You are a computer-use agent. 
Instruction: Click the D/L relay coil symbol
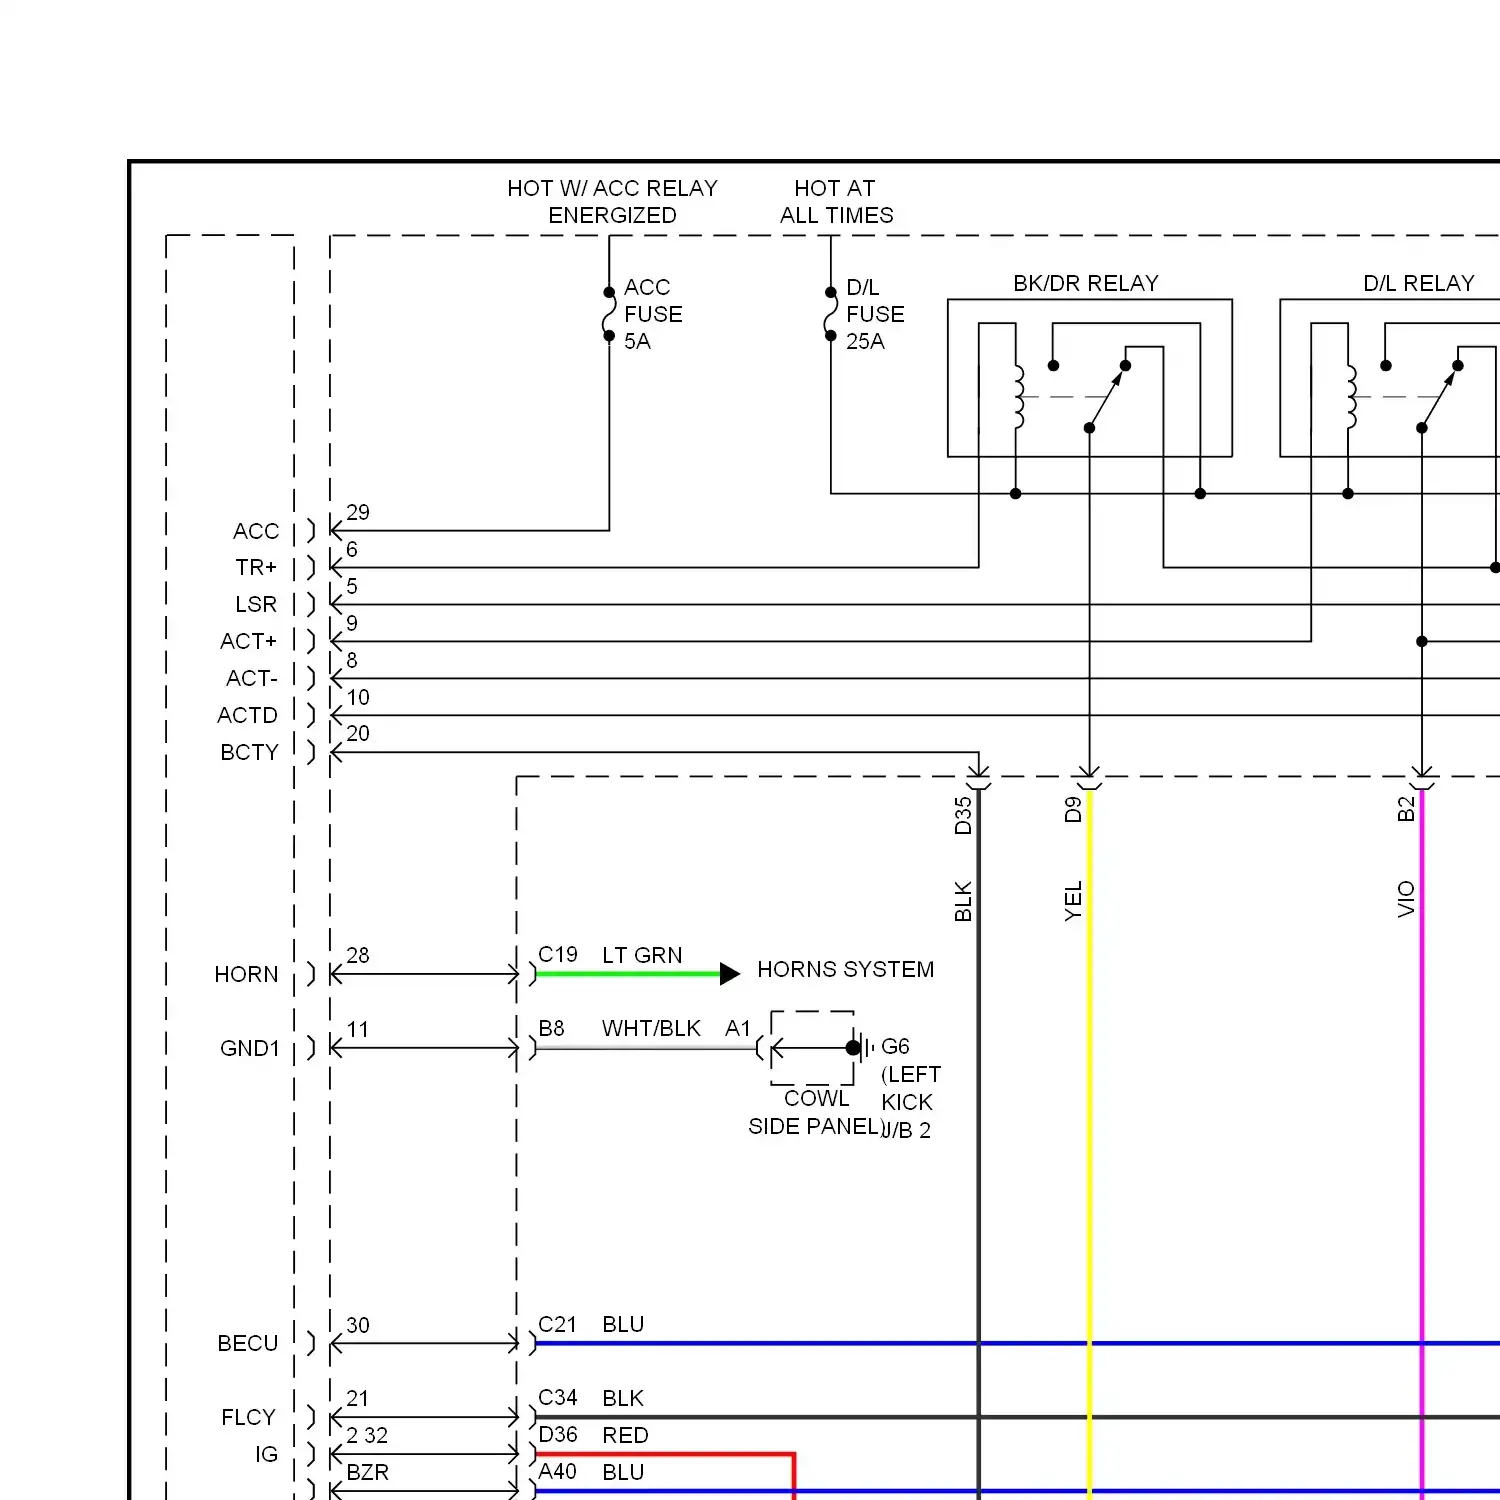coord(1352,397)
